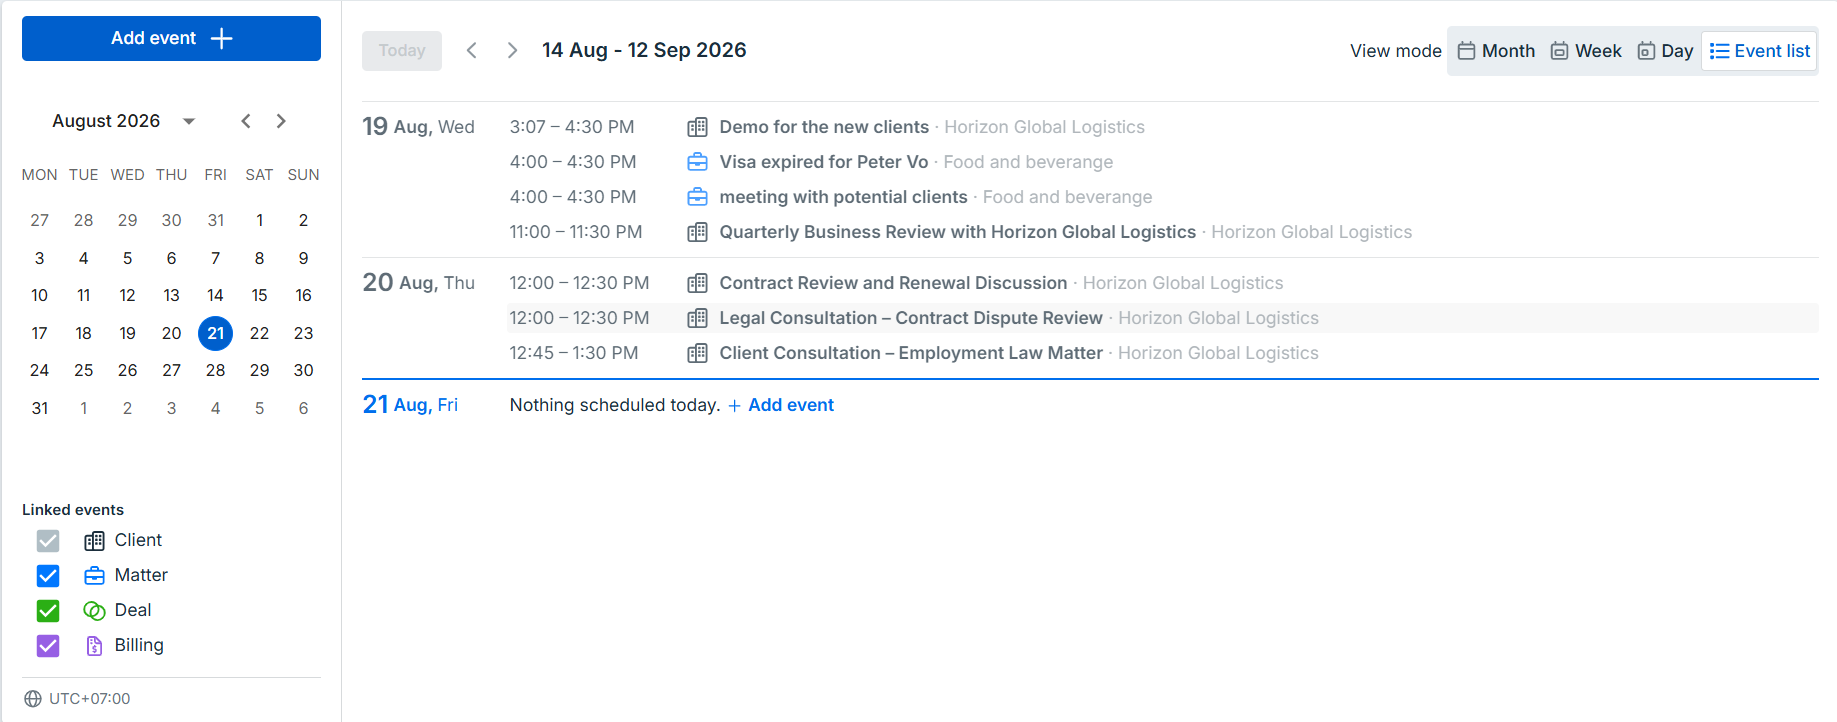Open Quarterly Business Review with Horizon Global Logistics

957,232
